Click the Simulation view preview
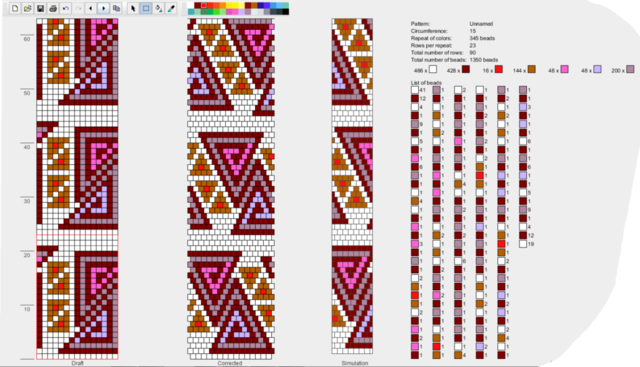The width and height of the screenshot is (640, 367). (x=352, y=186)
